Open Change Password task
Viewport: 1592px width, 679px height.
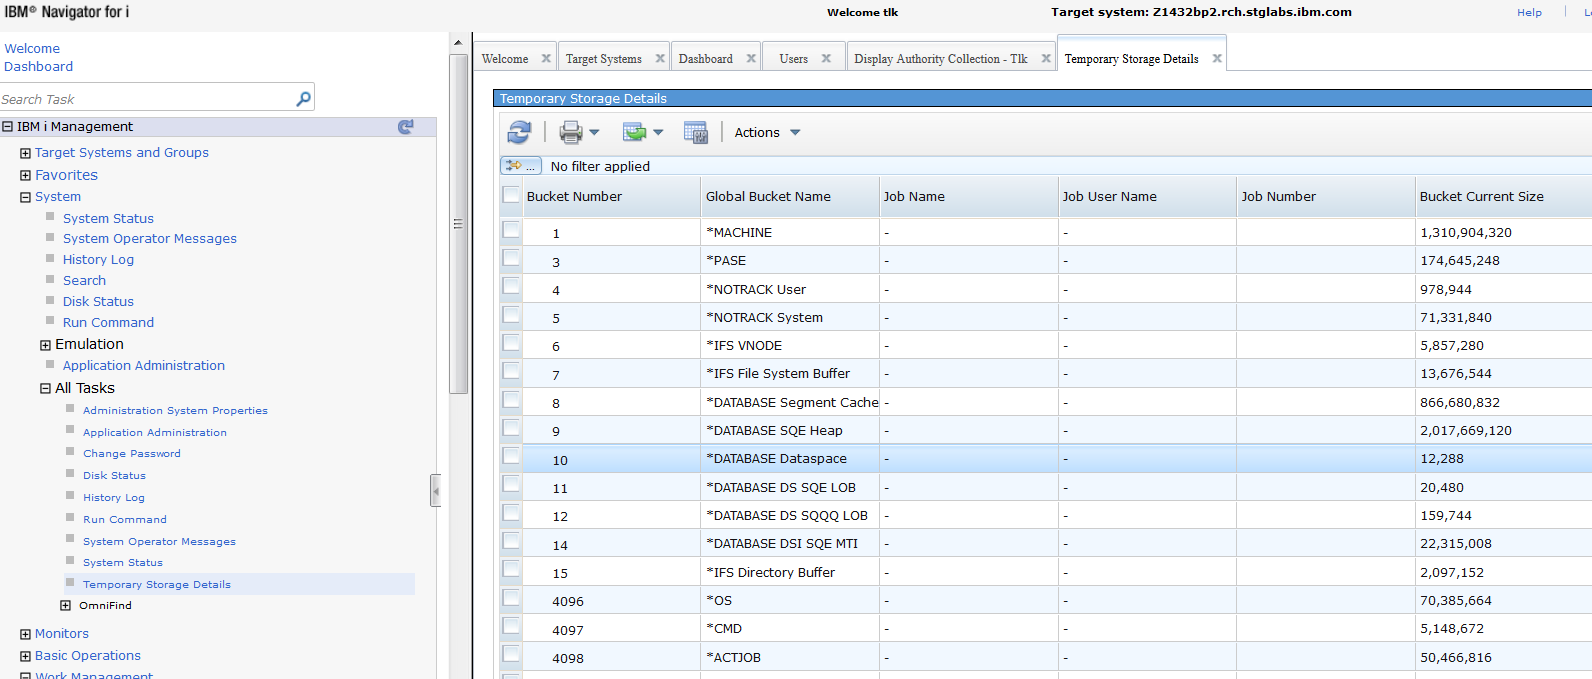coord(132,453)
